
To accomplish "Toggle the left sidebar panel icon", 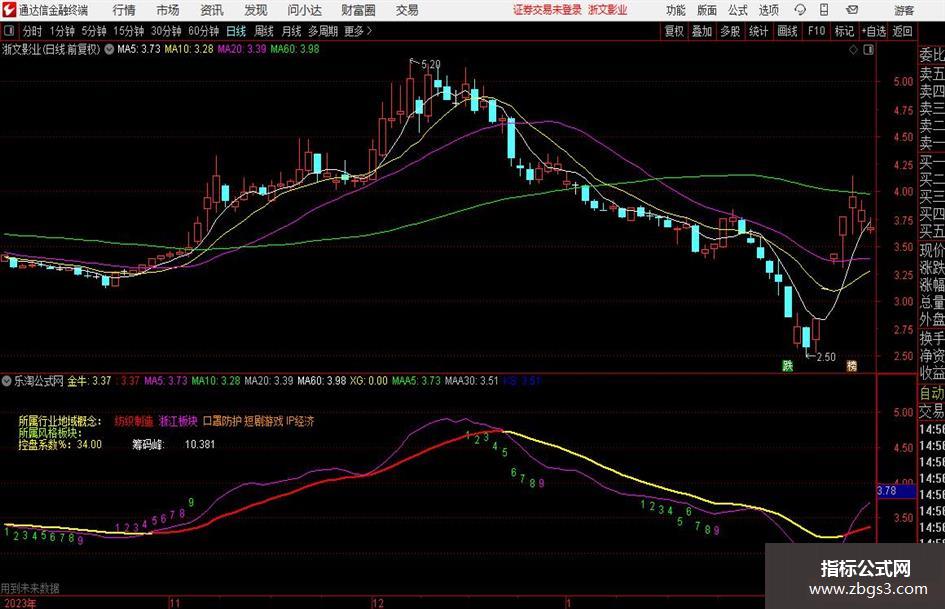I will (8, 31).
